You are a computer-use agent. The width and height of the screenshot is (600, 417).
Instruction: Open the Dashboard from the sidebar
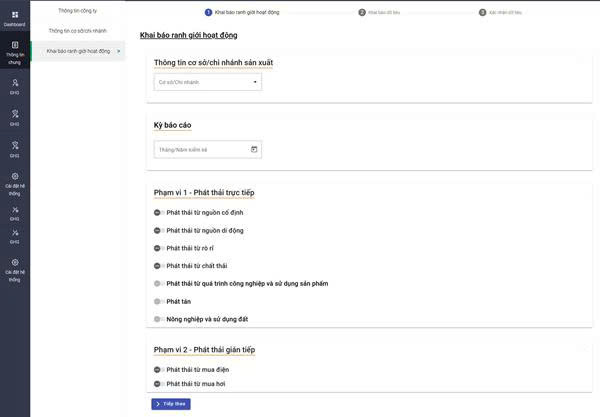(15, 17)
